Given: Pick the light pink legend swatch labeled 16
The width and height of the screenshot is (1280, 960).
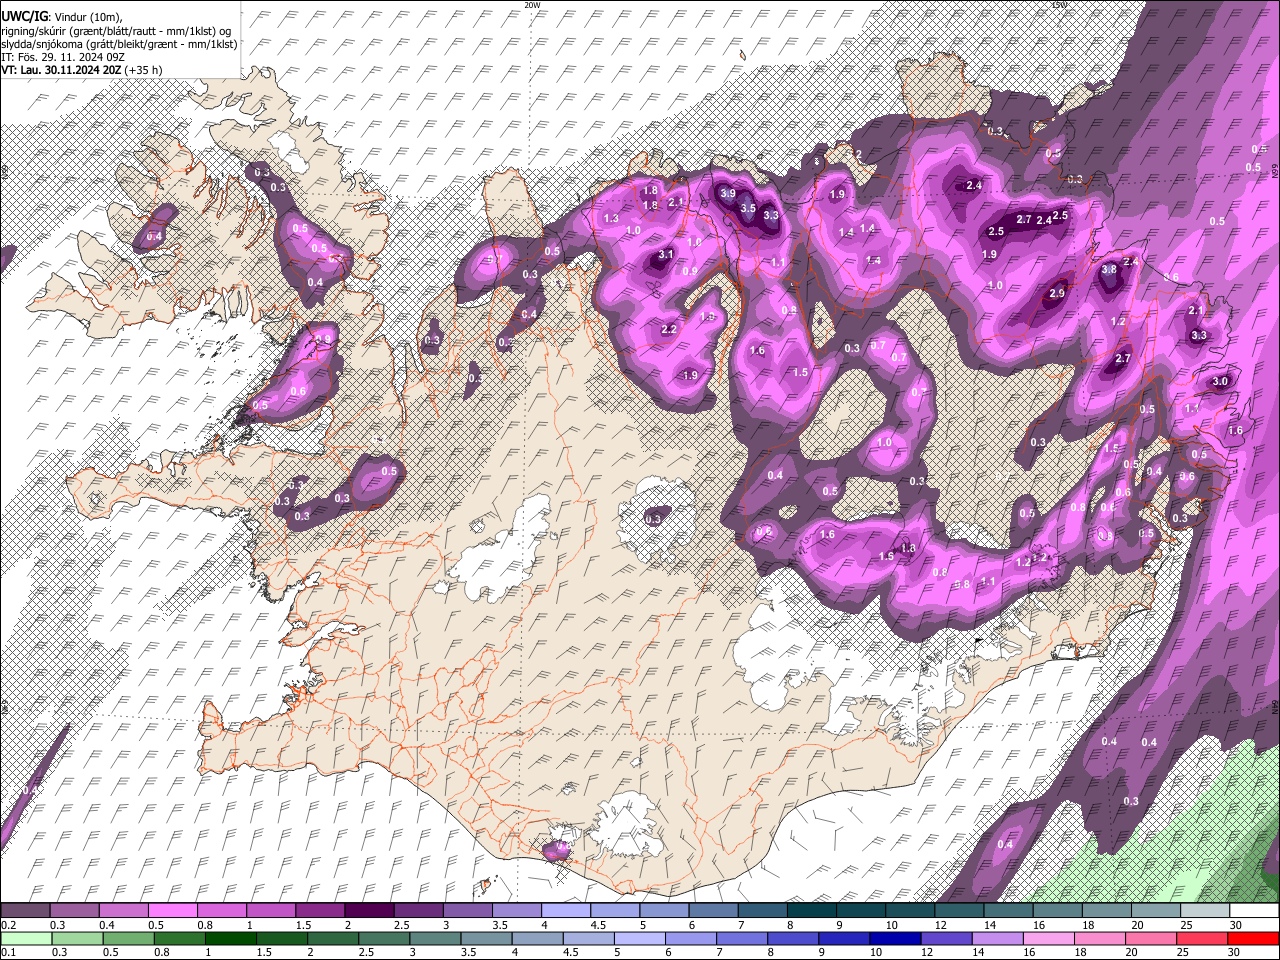Looking at the screenshot, I should point(1049,938).
